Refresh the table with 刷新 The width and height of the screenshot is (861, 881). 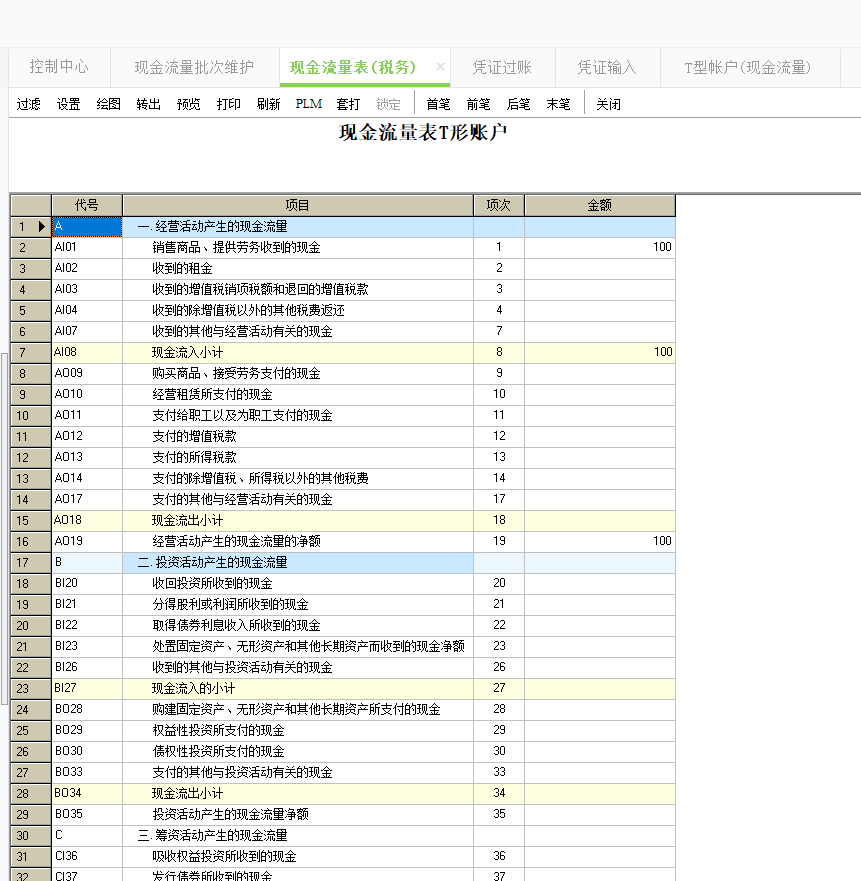point(268,104)
